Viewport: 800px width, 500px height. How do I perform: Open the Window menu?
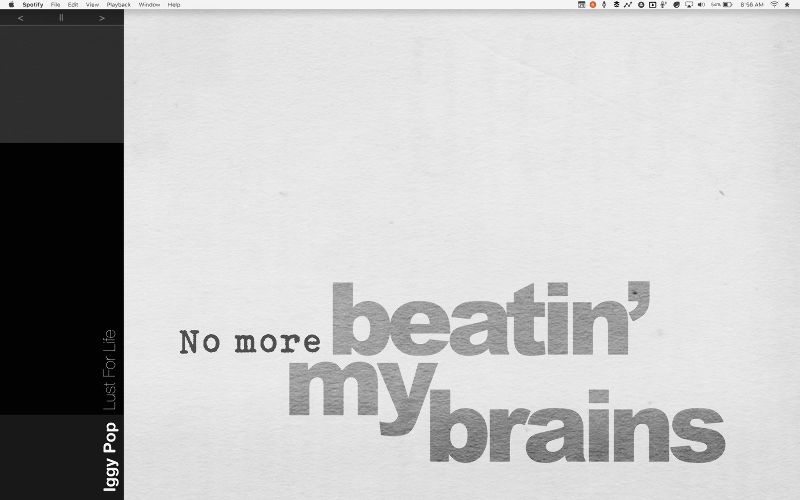[149, 5]
